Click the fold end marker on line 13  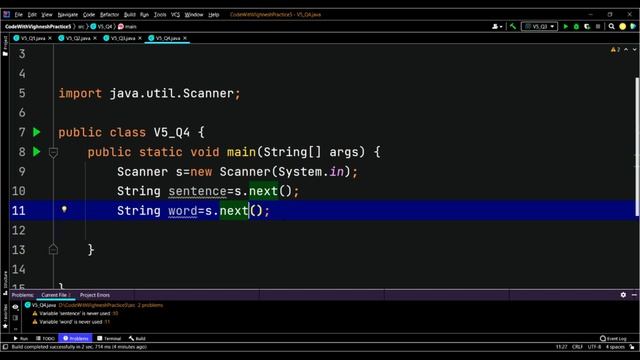tap(53, 249)
